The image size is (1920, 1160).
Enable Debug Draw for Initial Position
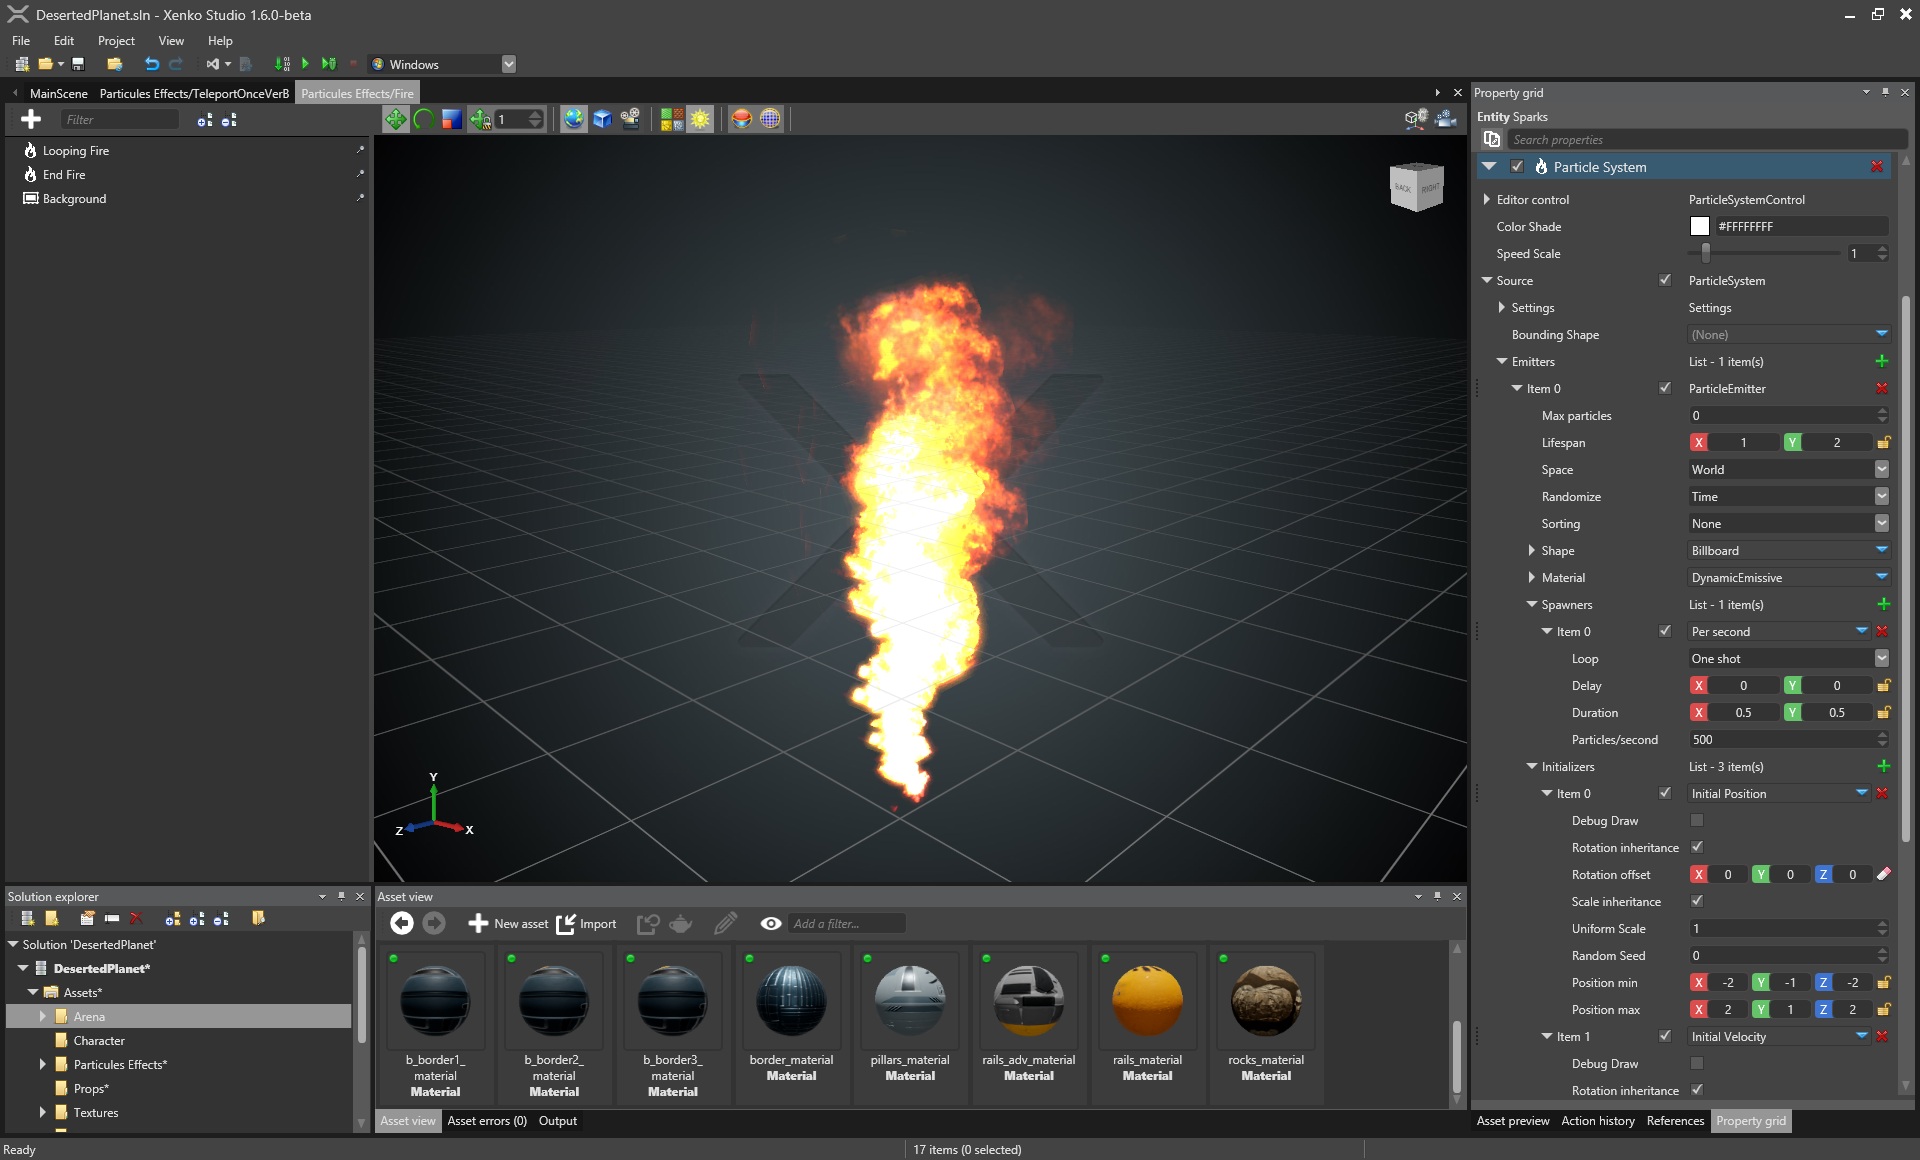(x=1697, y=820)
